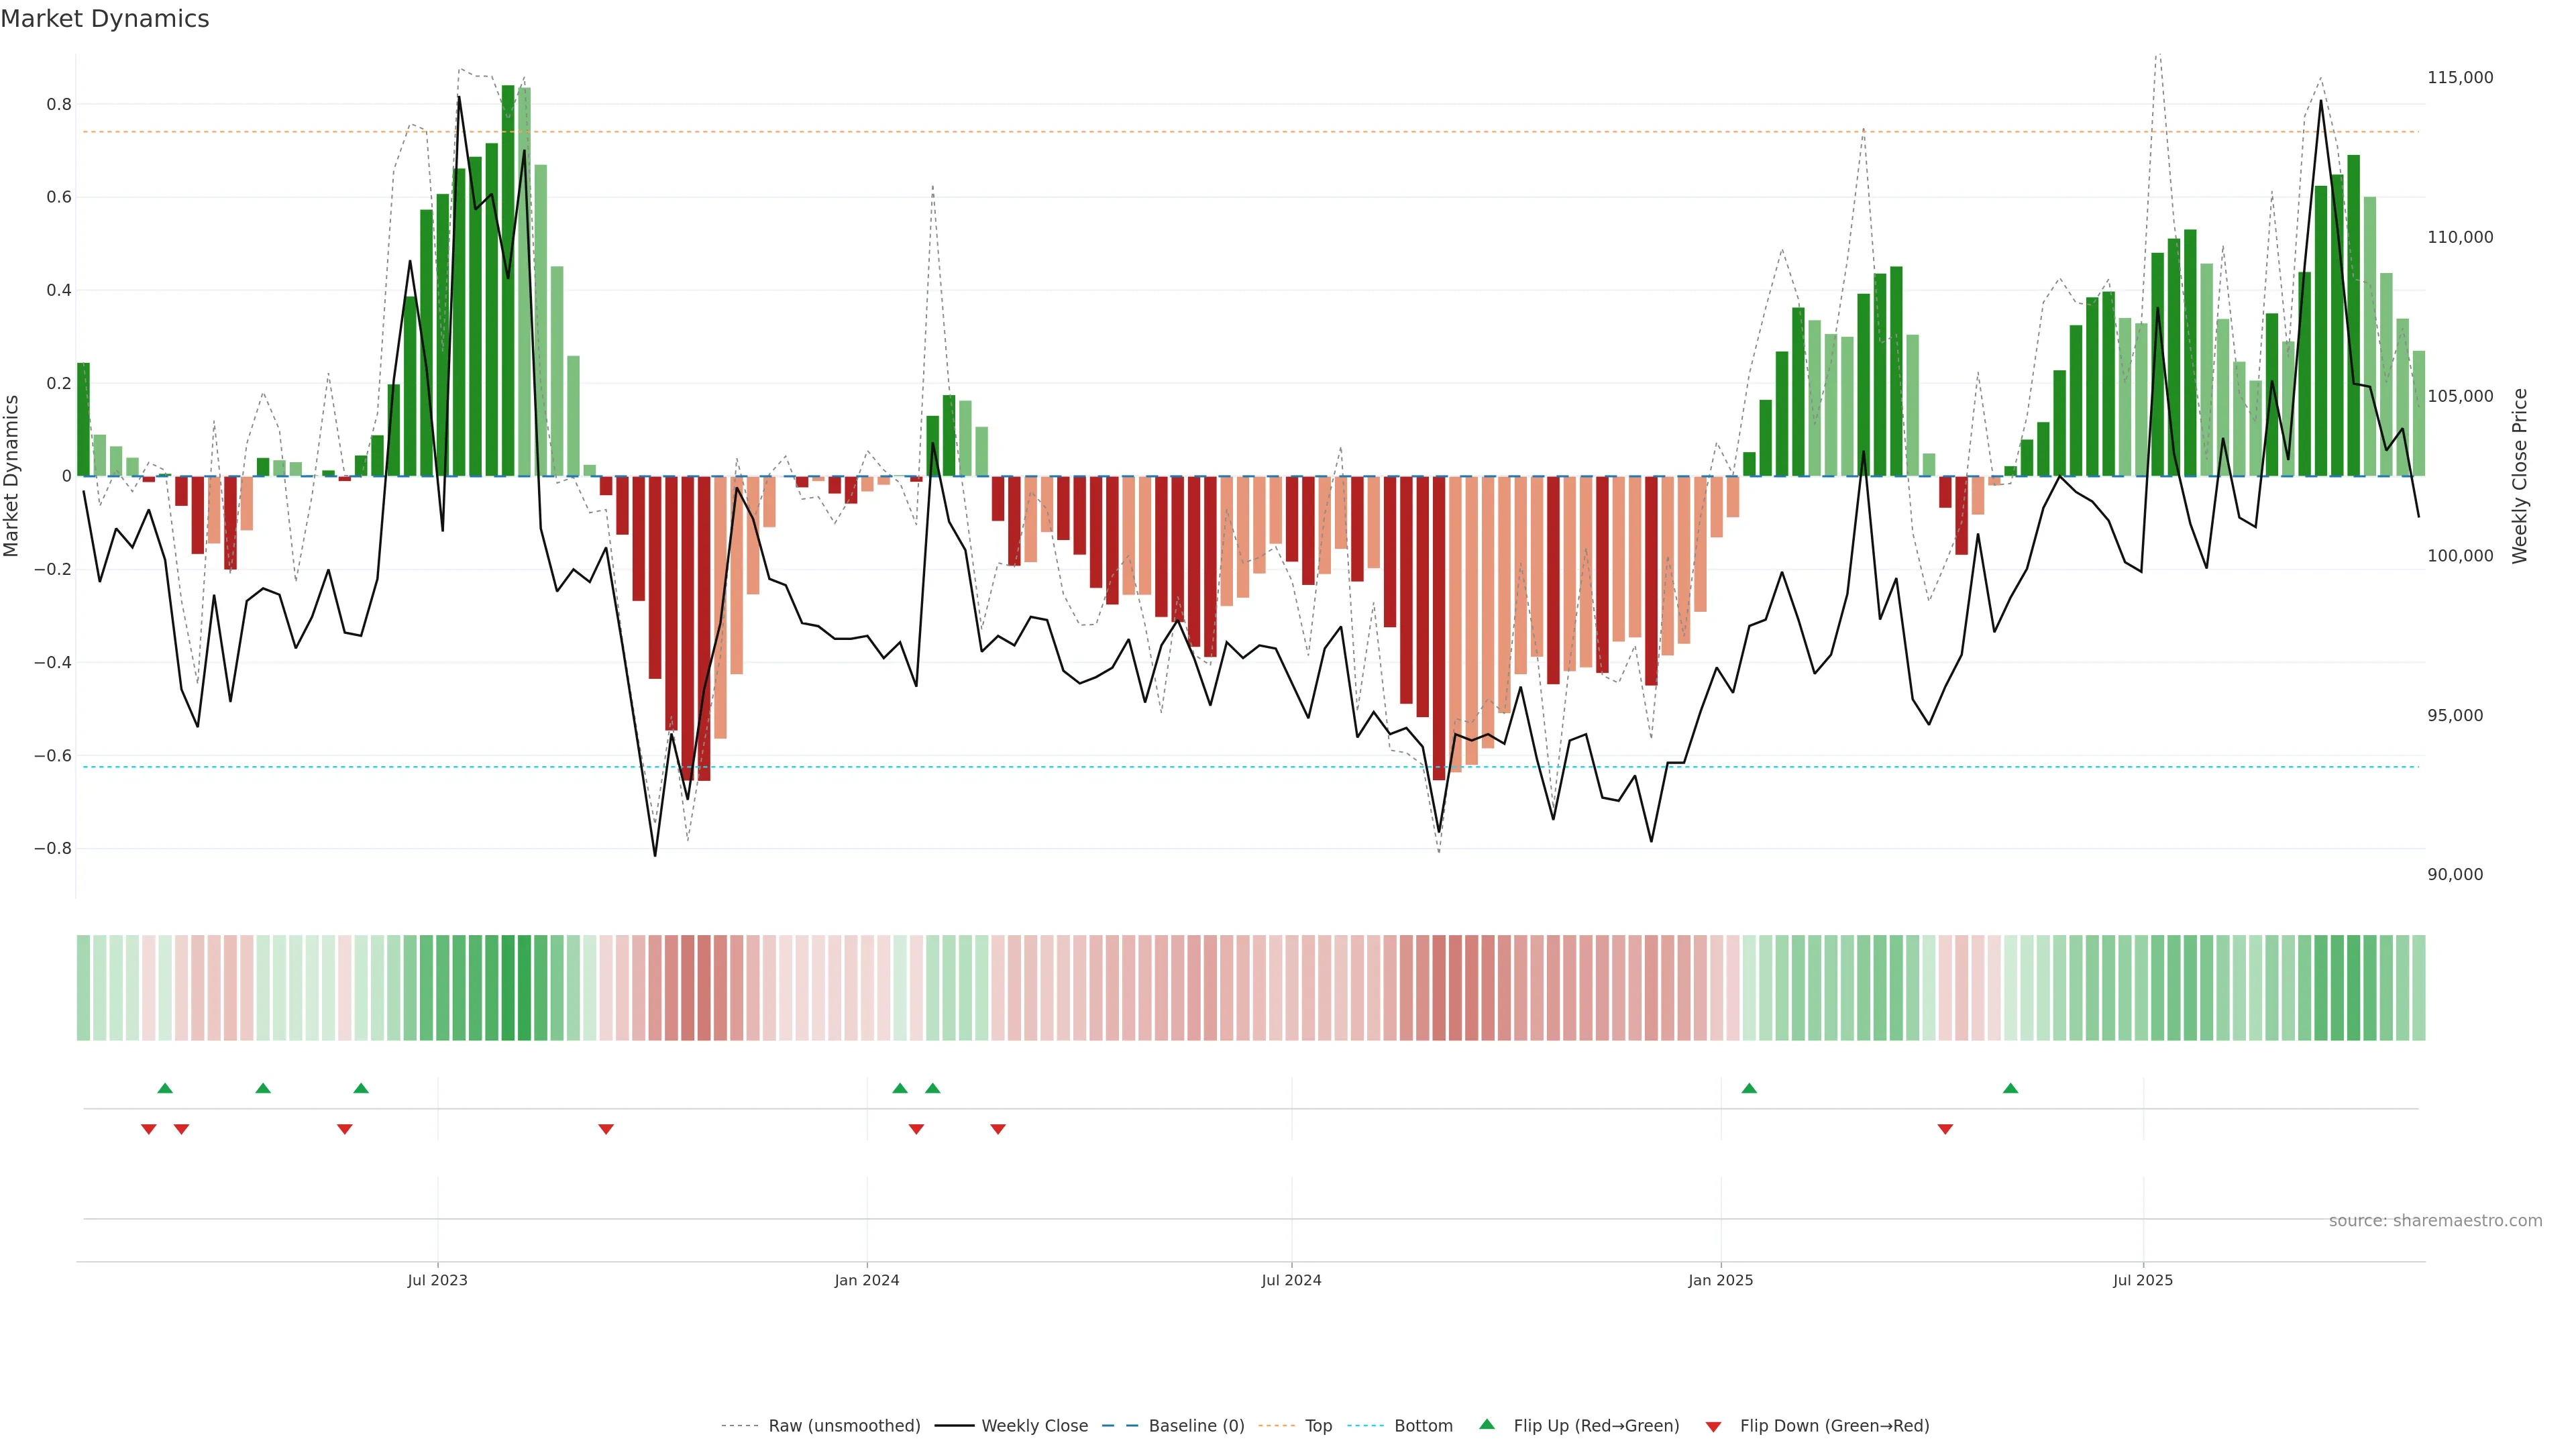Image resolution: width=2576 pixels, height=1449 pixels.
Task: Click the last green Flip Up marker in 2025
Action: tap(2011, 1088)
